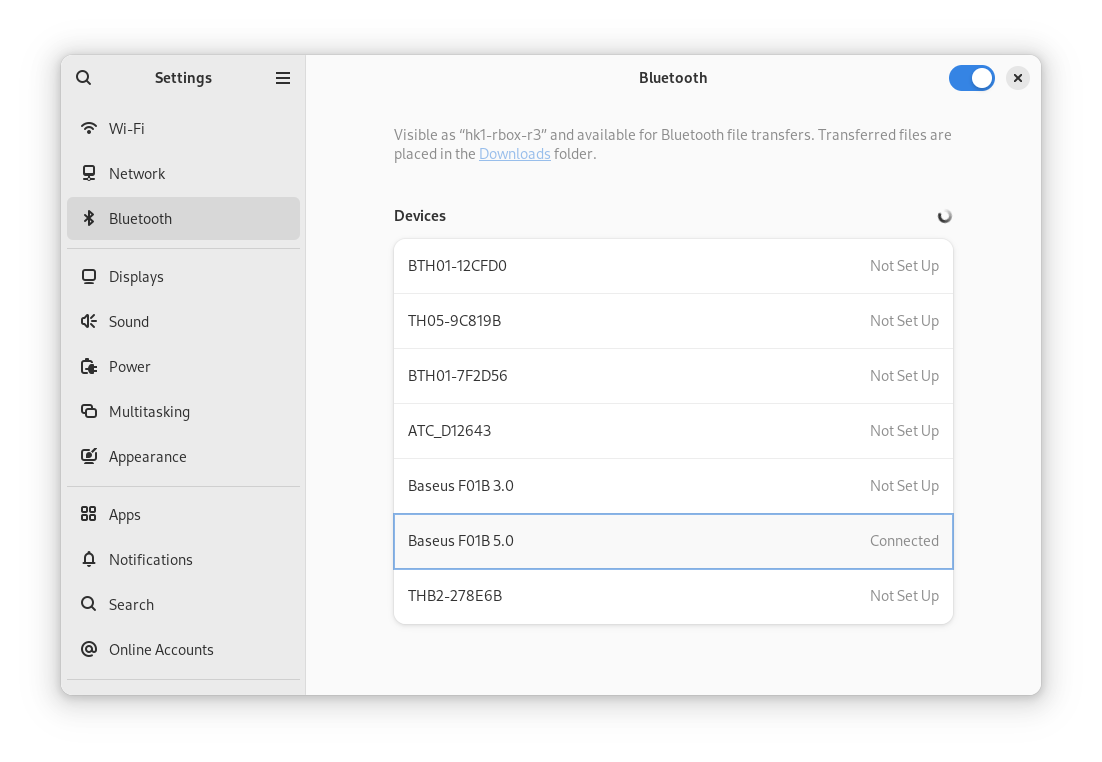Select device BTH01-12CFD0

[673, 266]
